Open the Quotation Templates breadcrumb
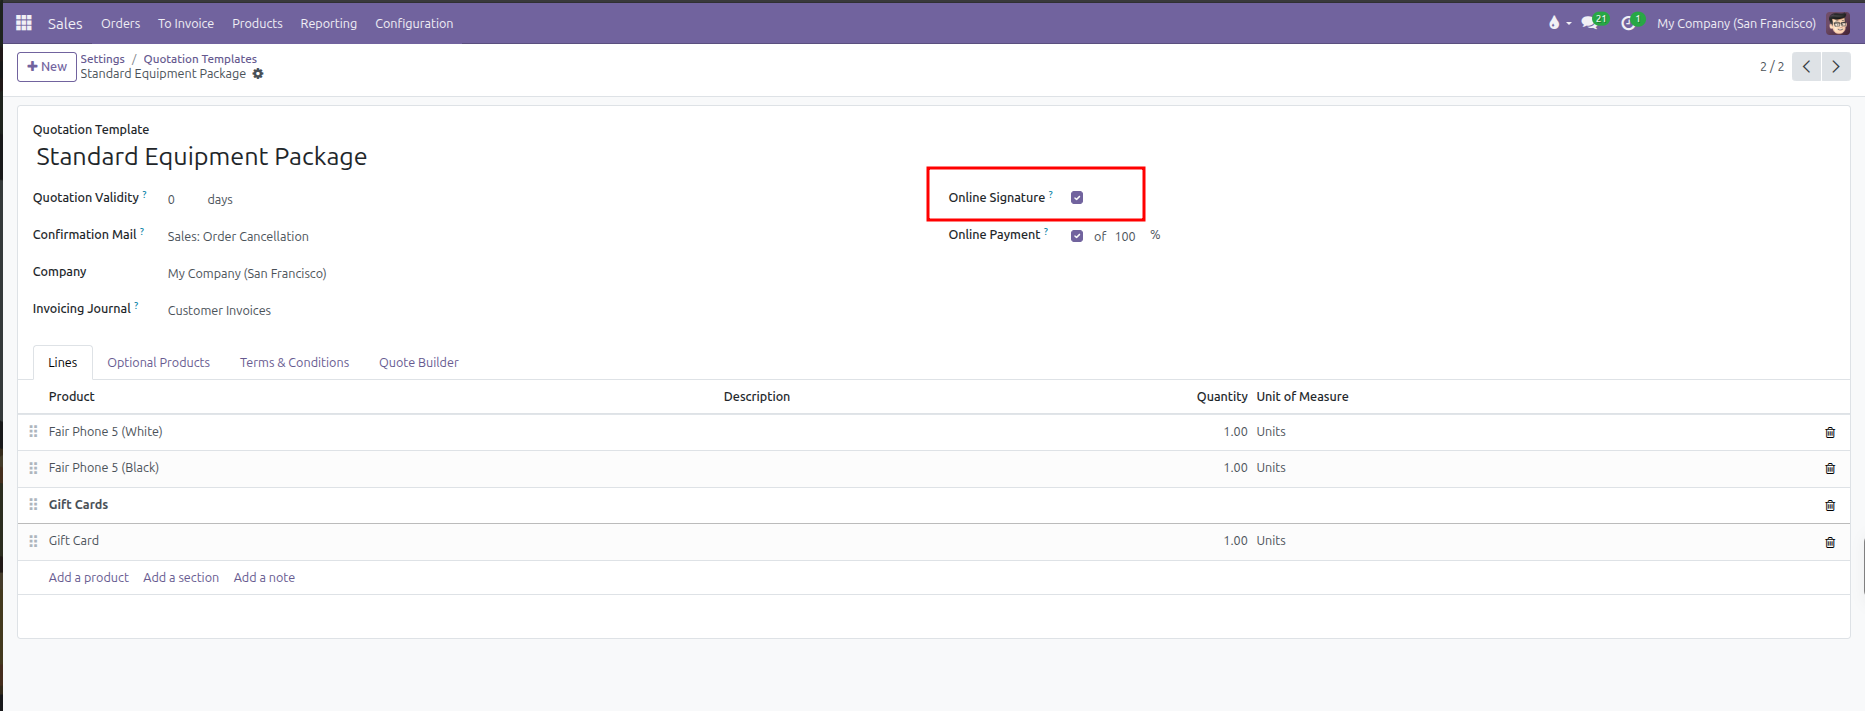Viewport: 1865px width, 711px height. click(x=200, y=59)
